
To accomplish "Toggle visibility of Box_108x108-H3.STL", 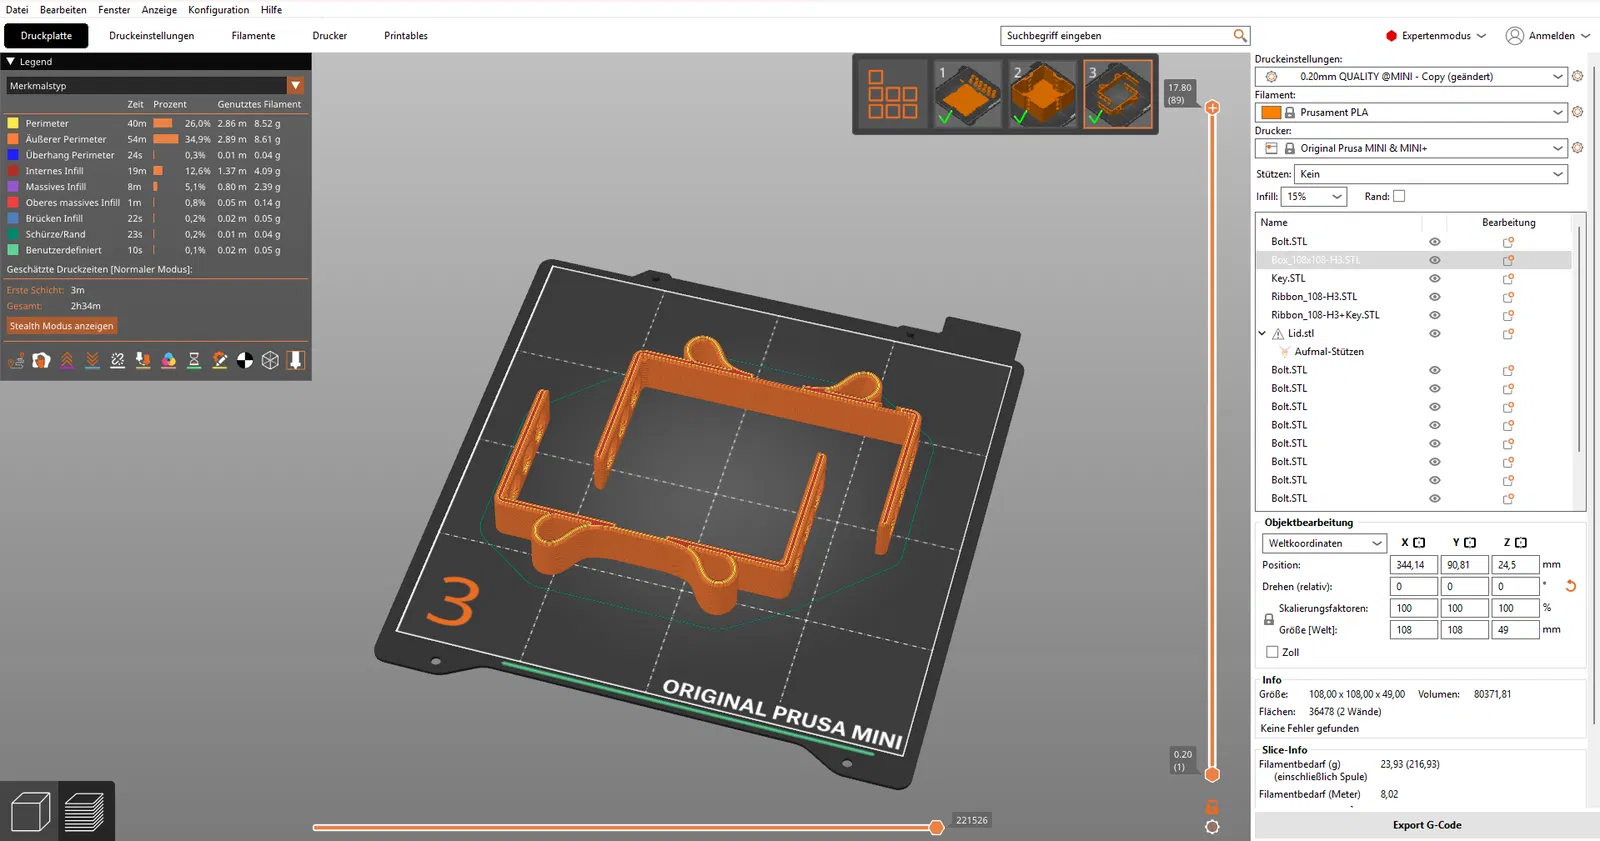I will coord(1435,260).
